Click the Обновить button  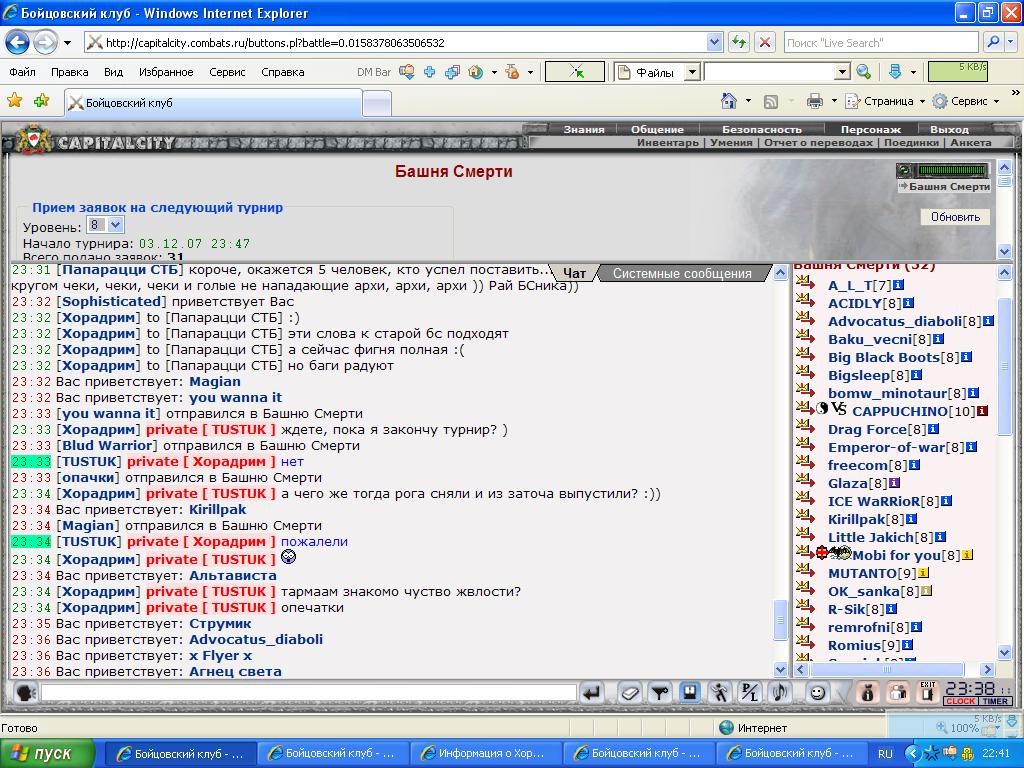click(955, 217)
